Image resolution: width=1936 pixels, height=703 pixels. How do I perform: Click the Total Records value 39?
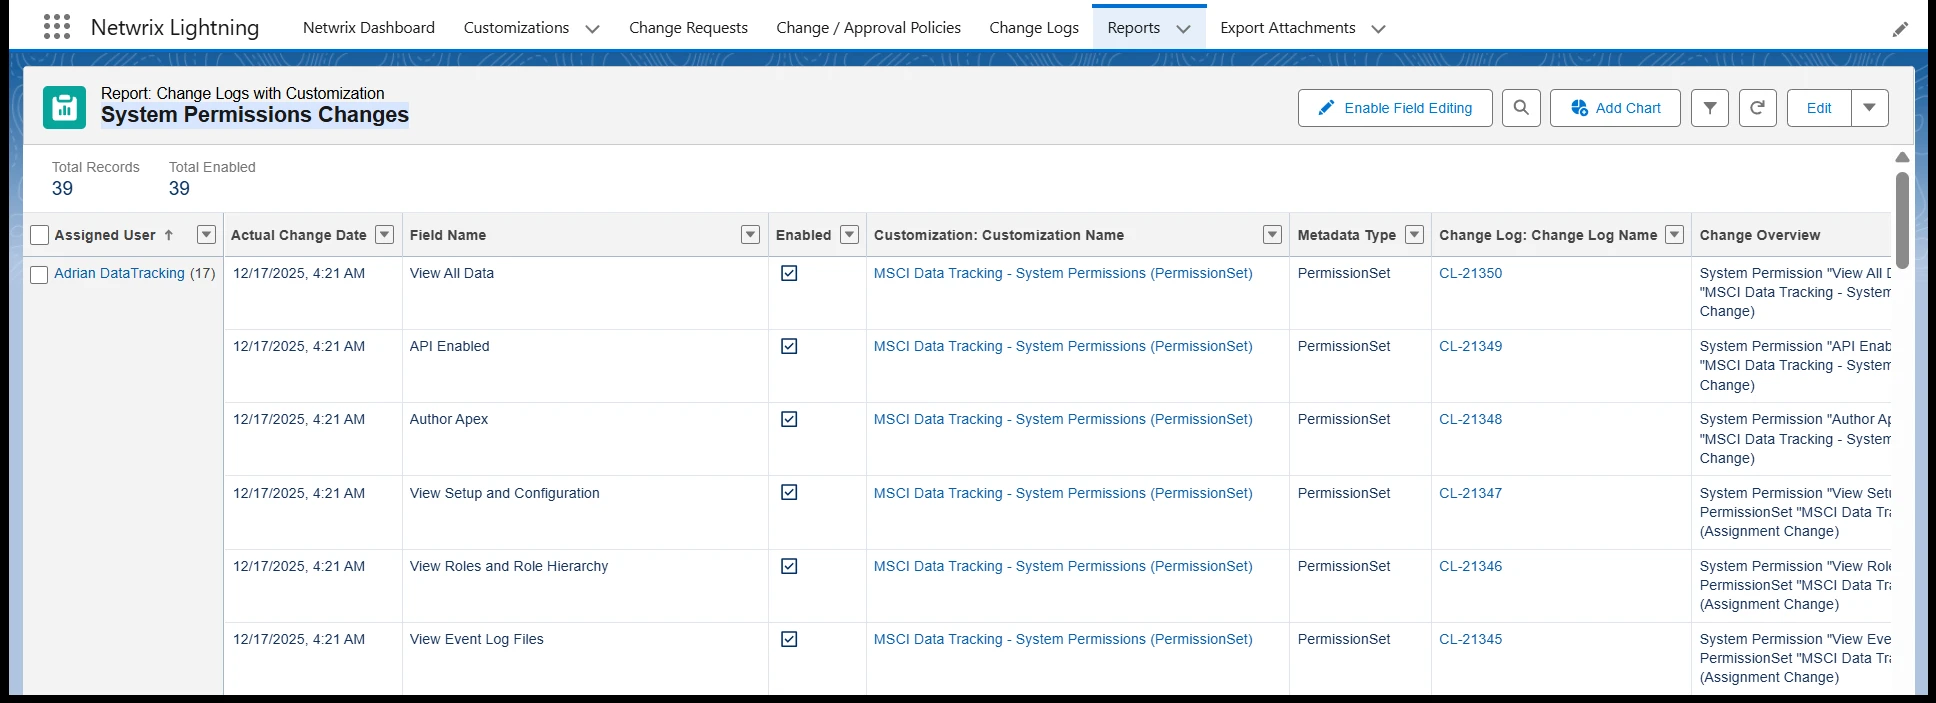(x=62, y=188)
